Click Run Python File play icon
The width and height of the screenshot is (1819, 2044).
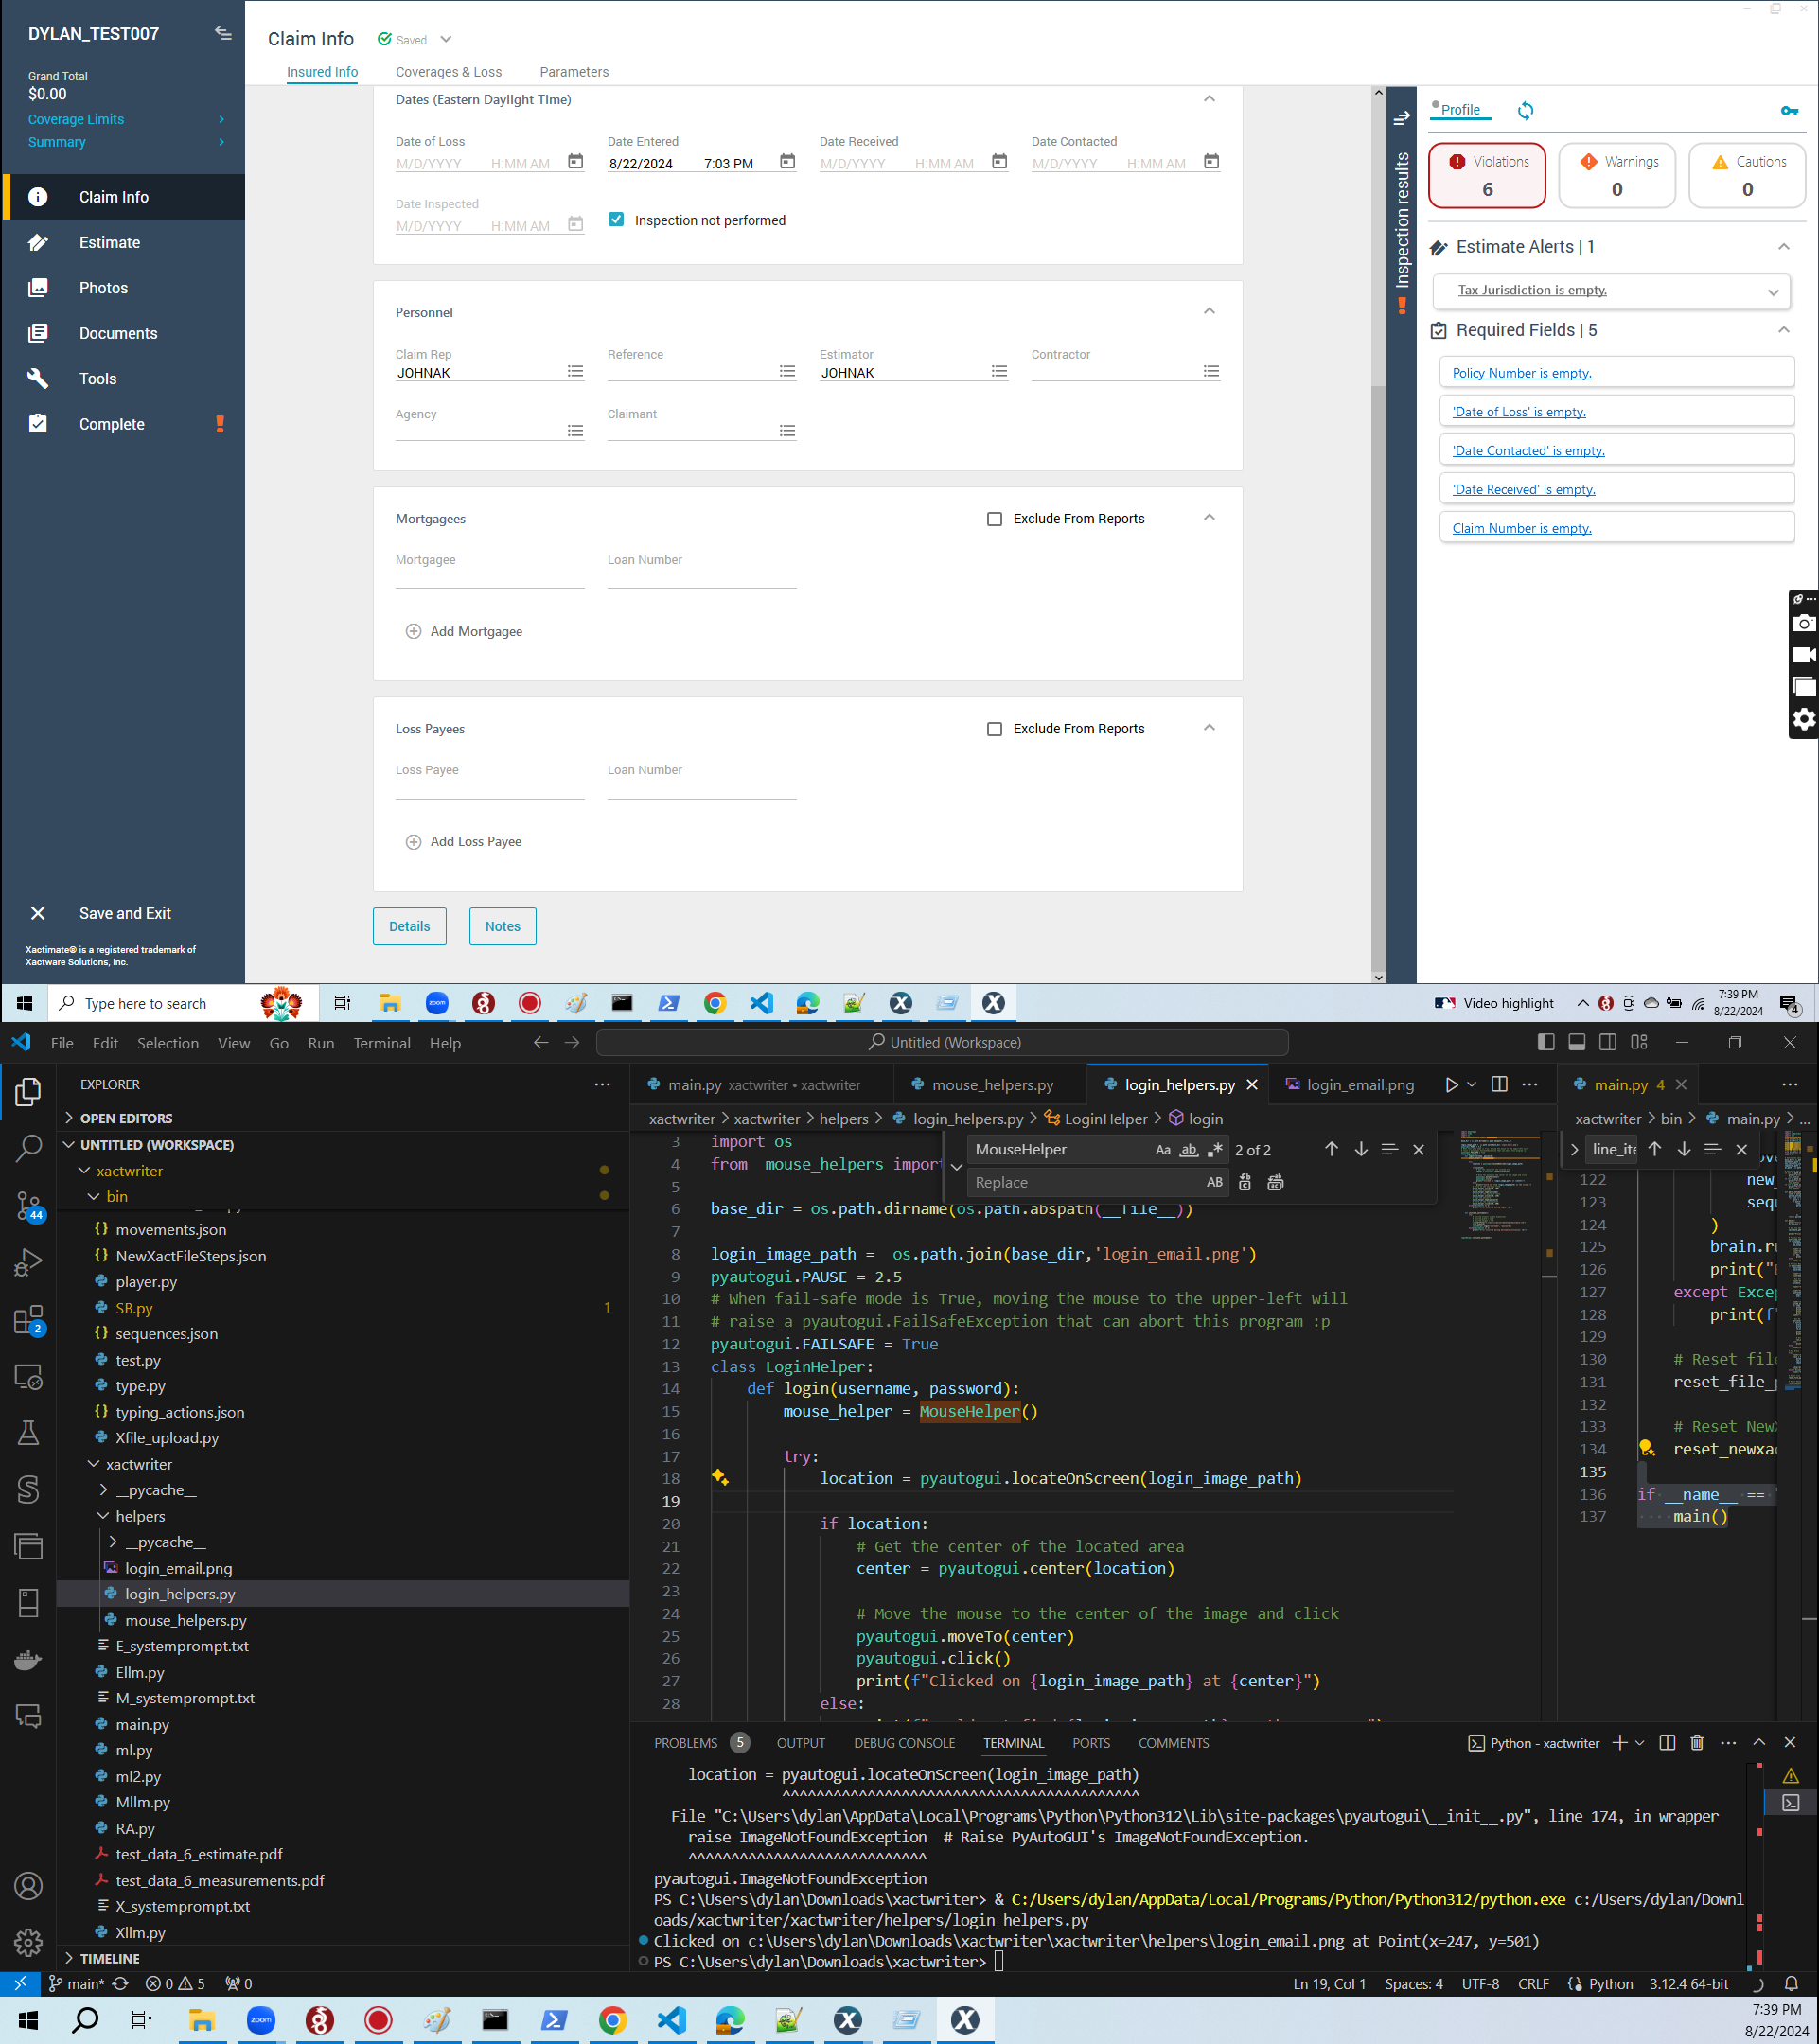coord(1451,1085)
